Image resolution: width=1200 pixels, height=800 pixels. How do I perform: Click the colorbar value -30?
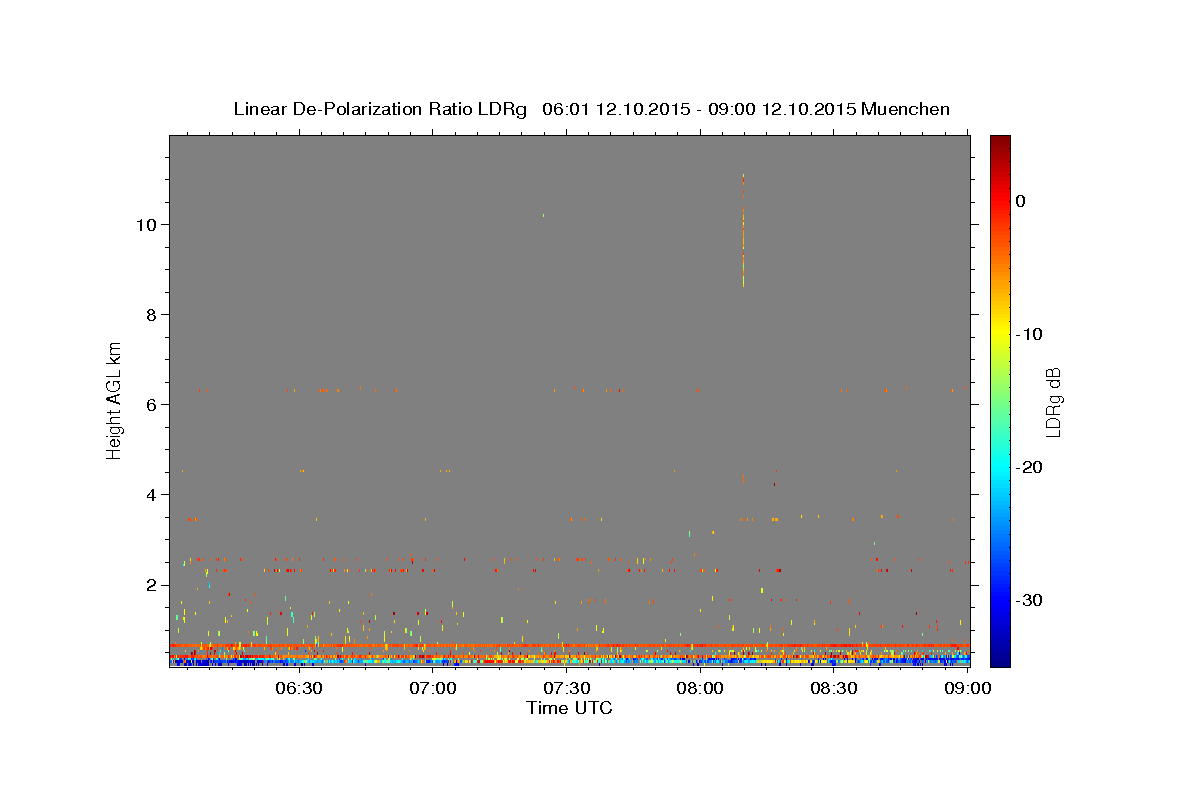(x=1030, y=600)
